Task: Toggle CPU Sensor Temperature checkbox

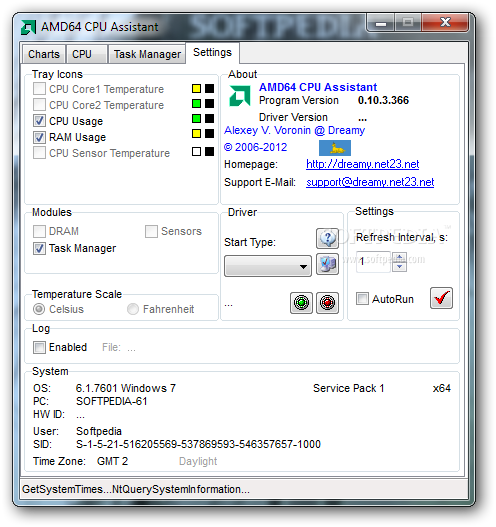Action: click(39, 153)
